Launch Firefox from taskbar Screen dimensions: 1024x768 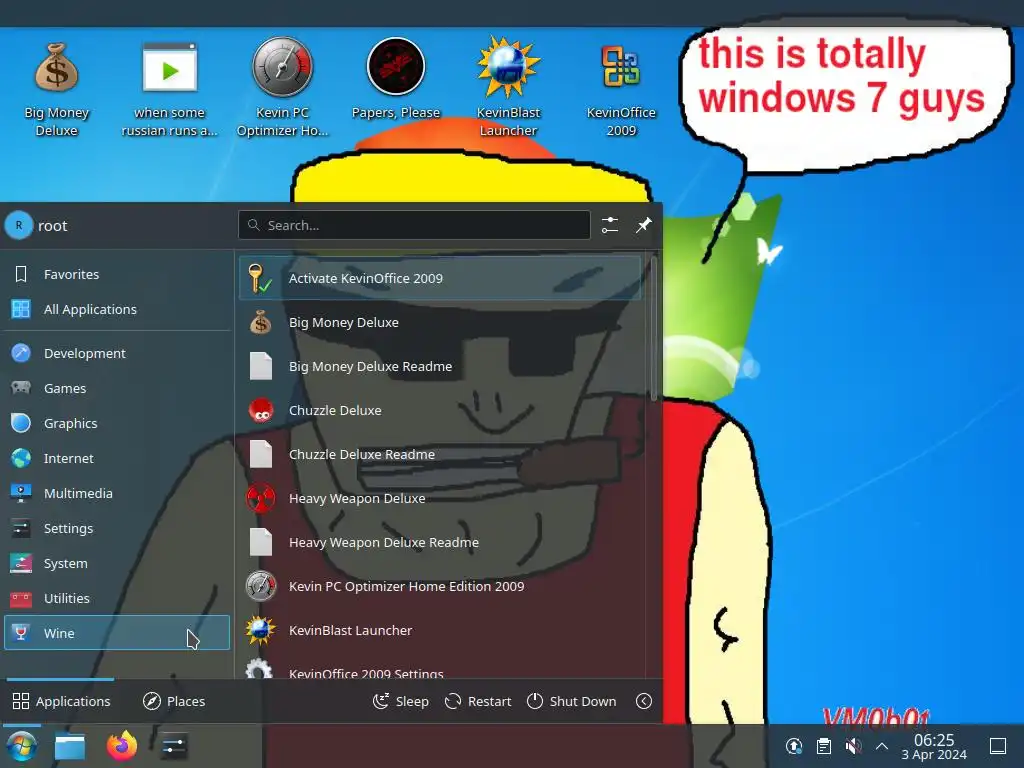[x=122, y=746]
